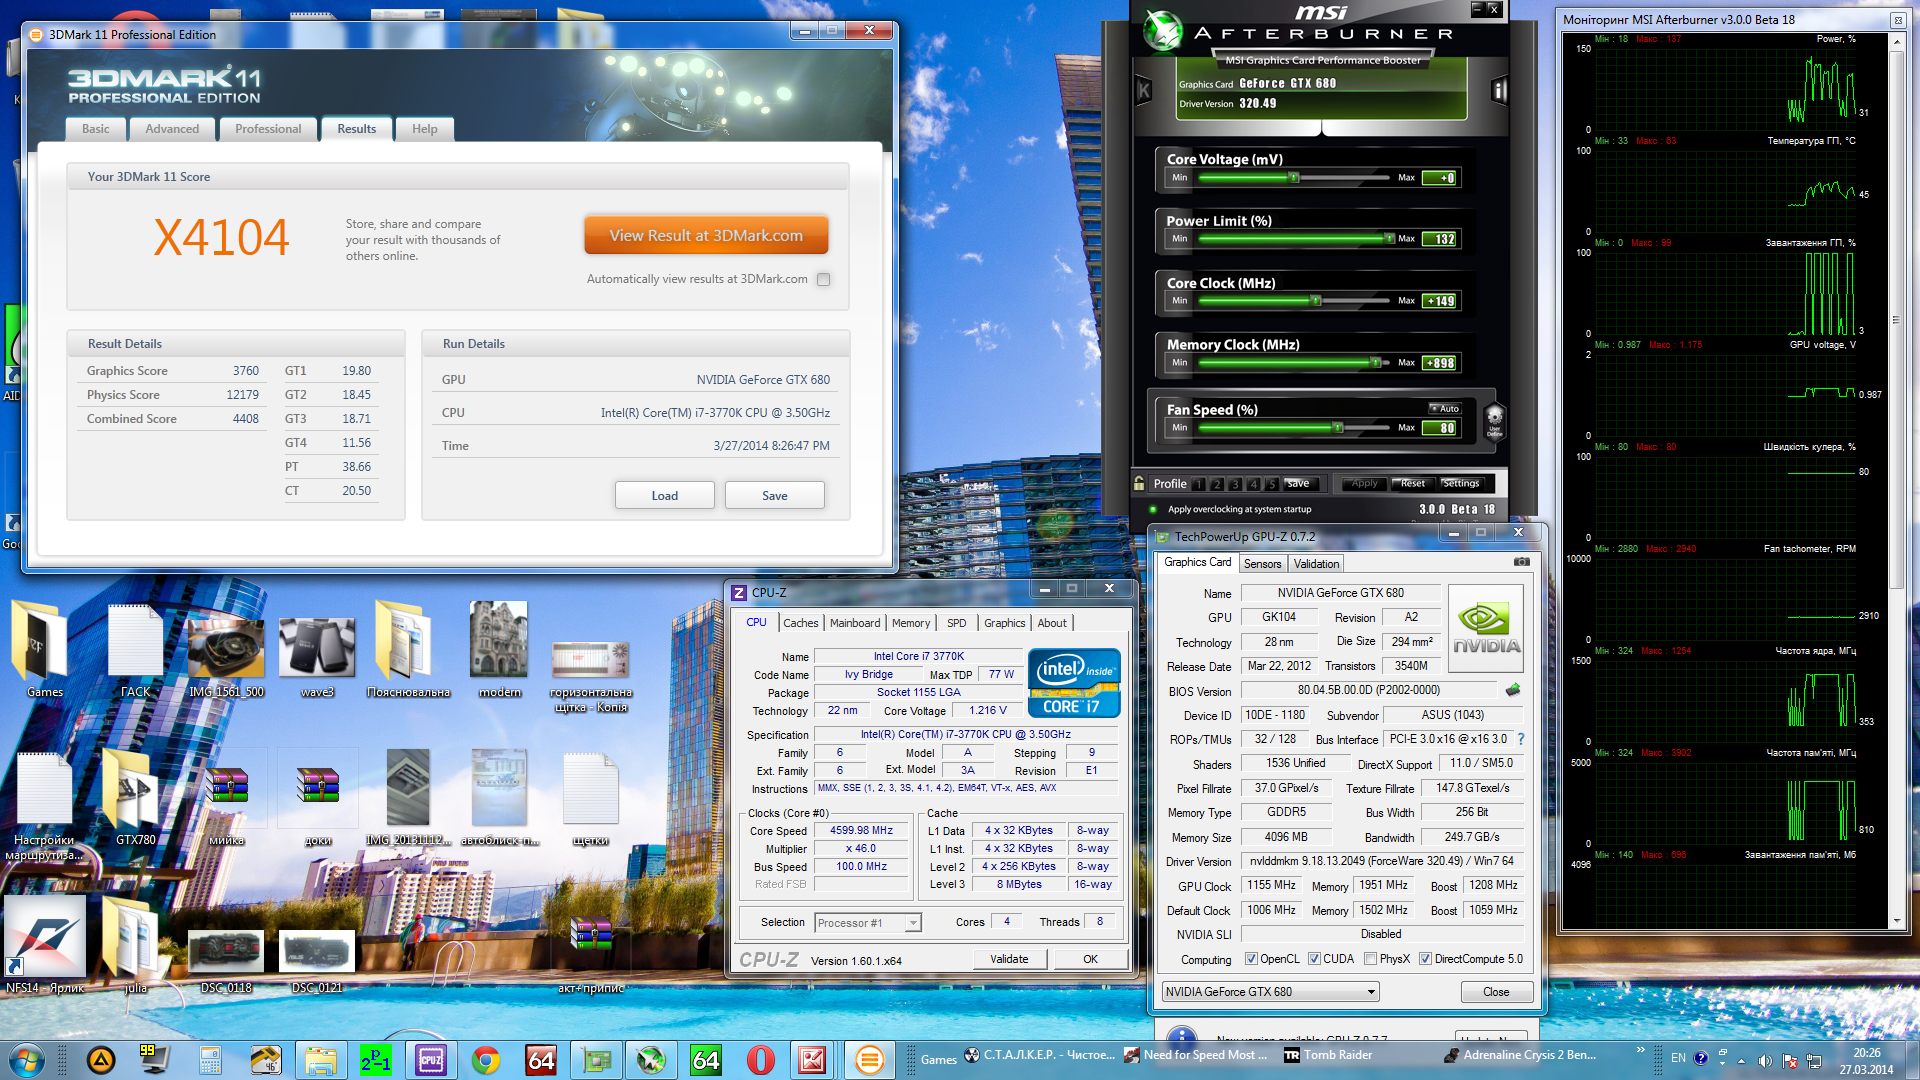Viewport: 1920px width, 1080px height.
Task: Open Google Chrome from taskbar
Action: point(486,1060)
